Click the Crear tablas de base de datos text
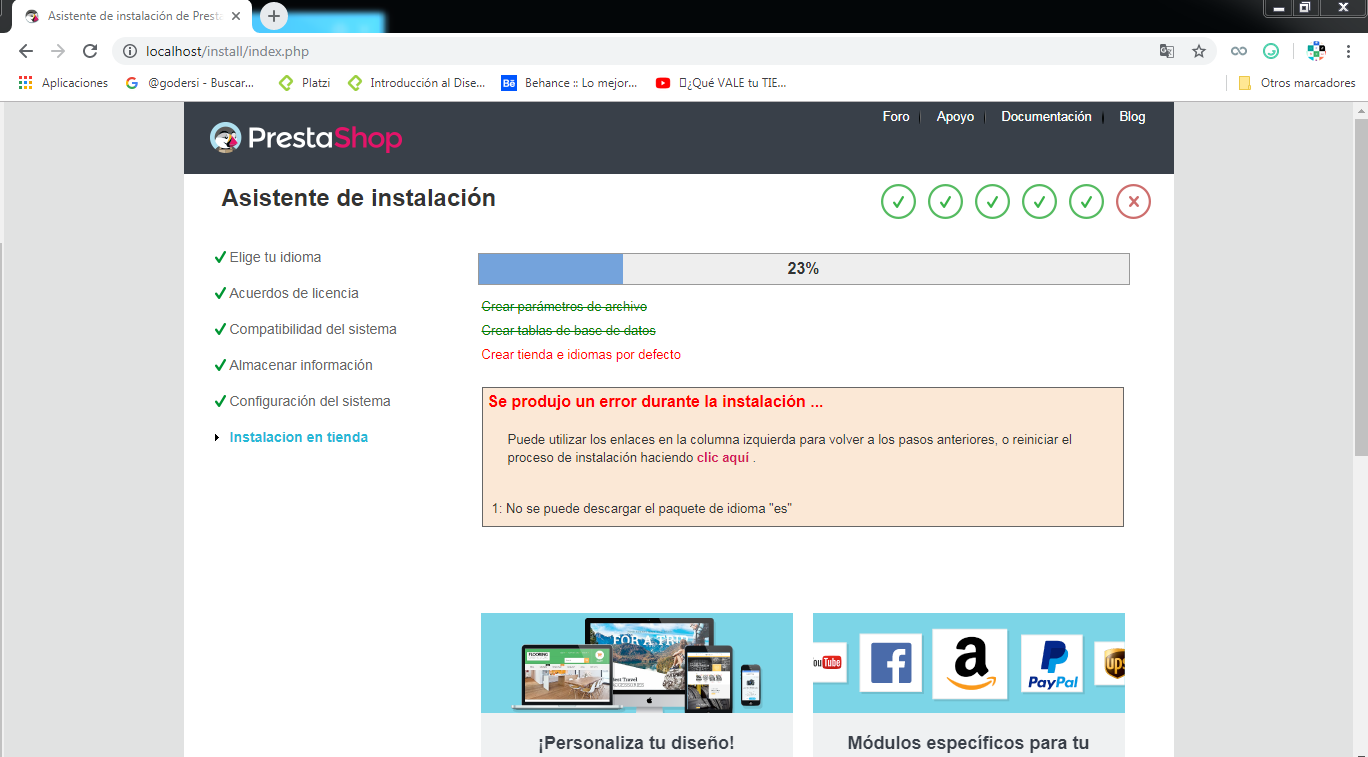The width and height of the screenshot is (1368, 757). click(x=569, y=330)
